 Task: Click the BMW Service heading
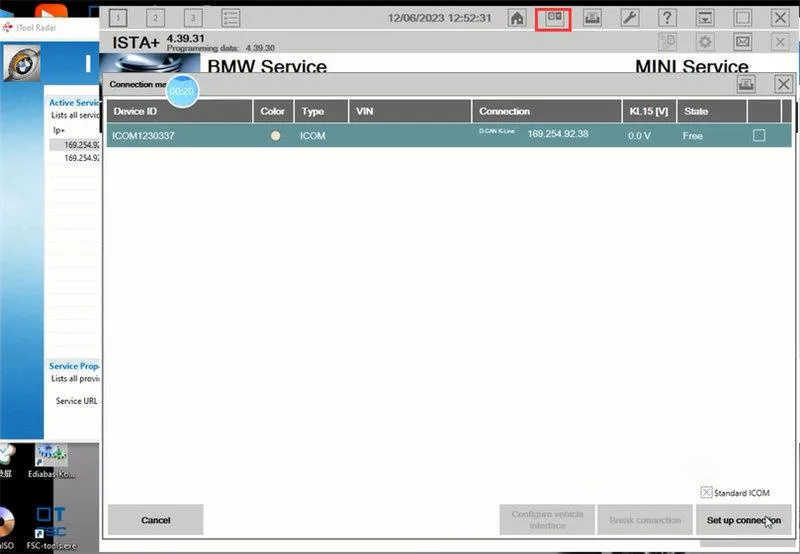tap(267, 66)
